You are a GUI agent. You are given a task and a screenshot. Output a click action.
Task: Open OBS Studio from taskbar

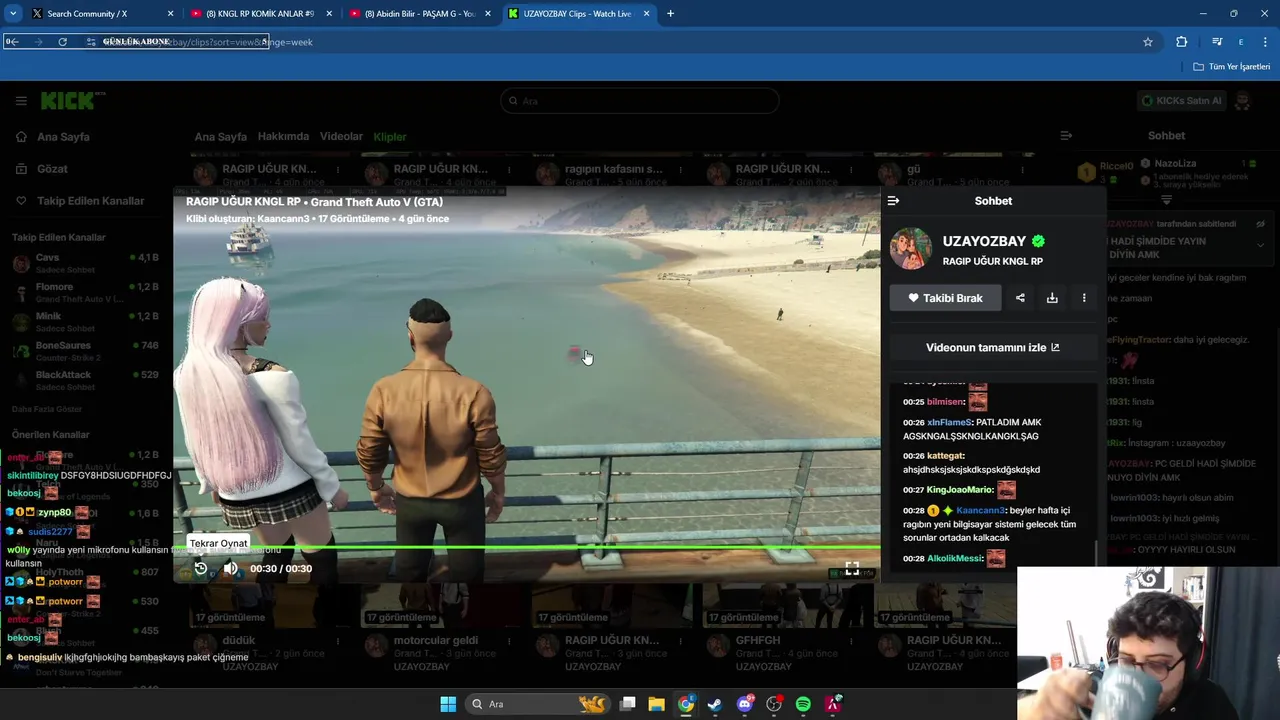click(x=774, y=704)
